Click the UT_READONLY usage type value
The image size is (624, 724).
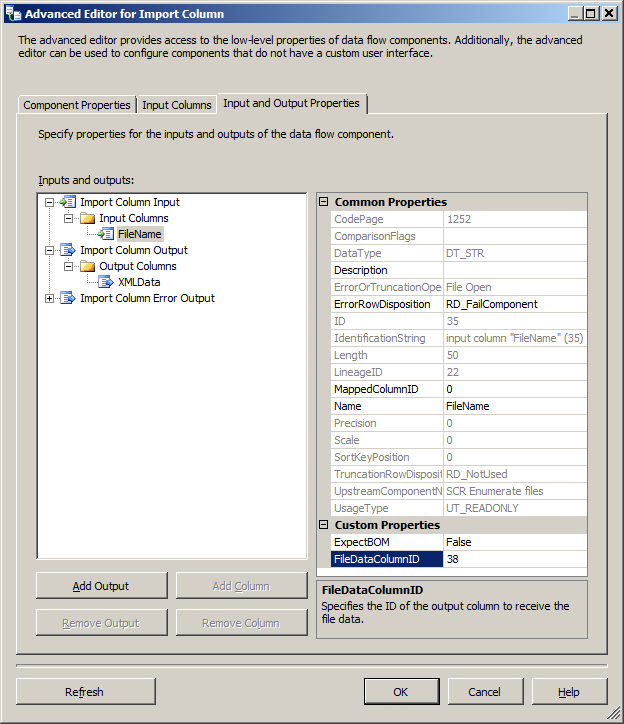[x=515, y=508]
